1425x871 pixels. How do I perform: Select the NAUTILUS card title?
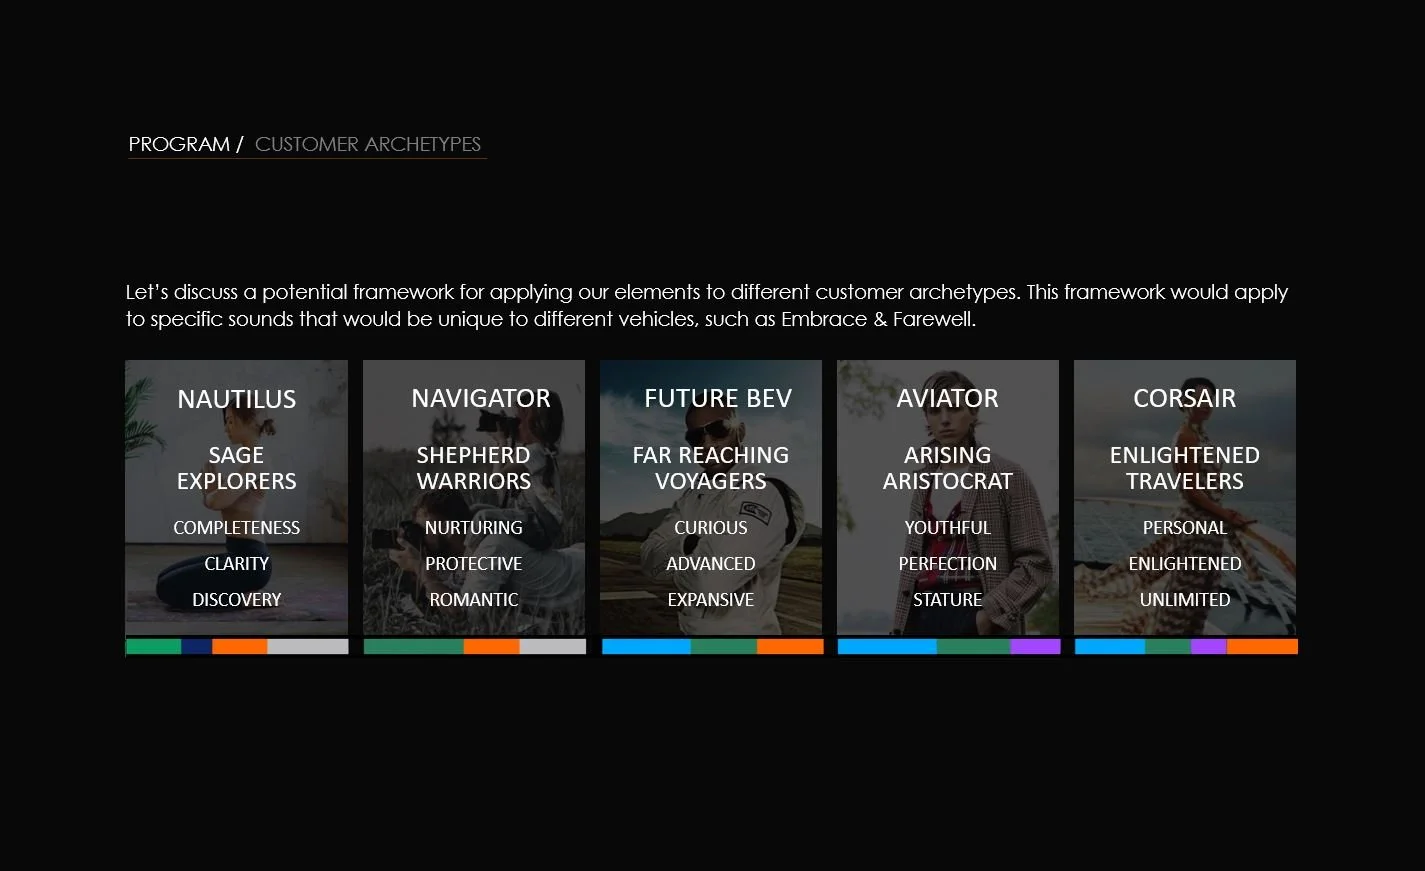tap(237, 399)
